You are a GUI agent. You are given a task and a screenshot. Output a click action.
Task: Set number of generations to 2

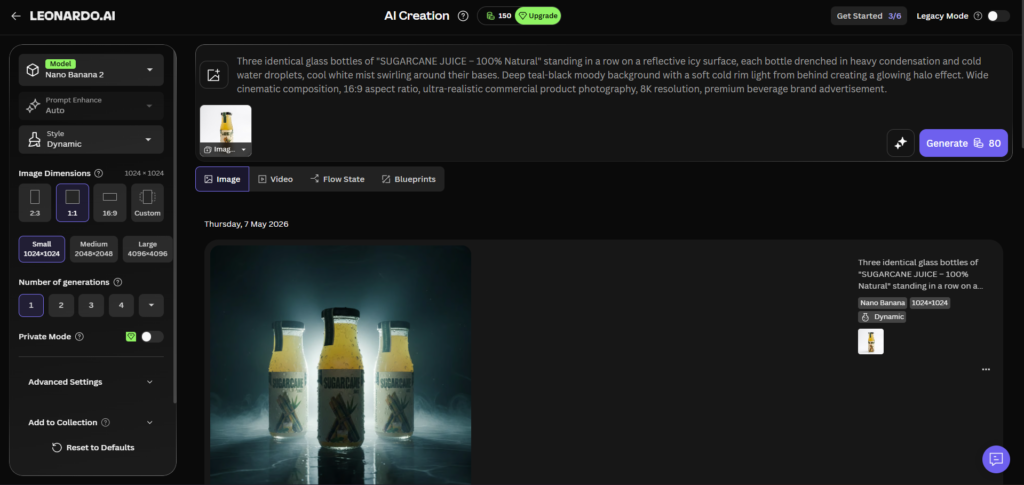point(61,305)
